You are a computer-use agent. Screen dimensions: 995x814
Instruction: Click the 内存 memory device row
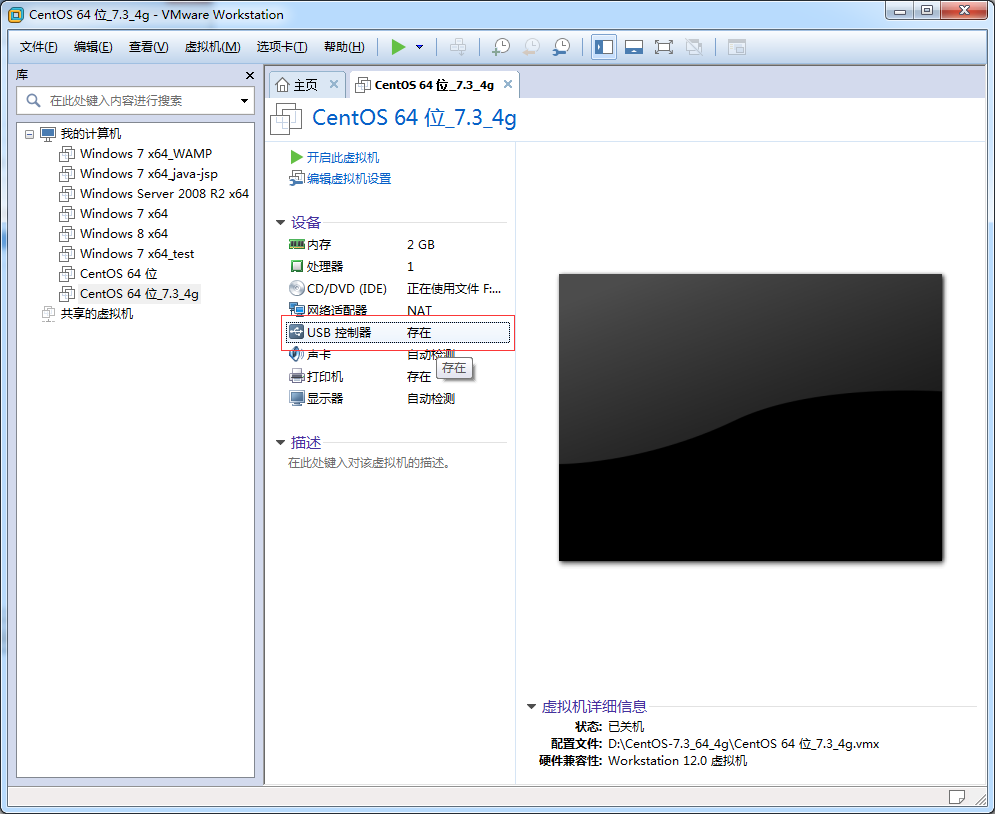point(398,245)
